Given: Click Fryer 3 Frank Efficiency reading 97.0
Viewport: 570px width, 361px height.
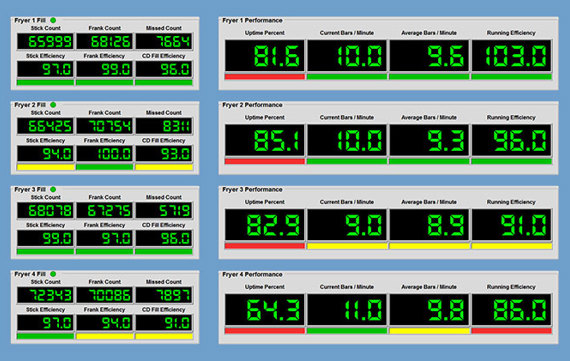Looking at the screenshot, I should click(105, 238).
